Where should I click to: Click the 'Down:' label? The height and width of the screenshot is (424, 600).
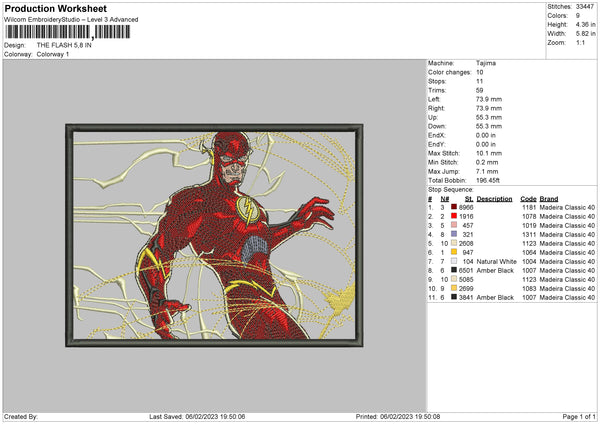[437, 126]
